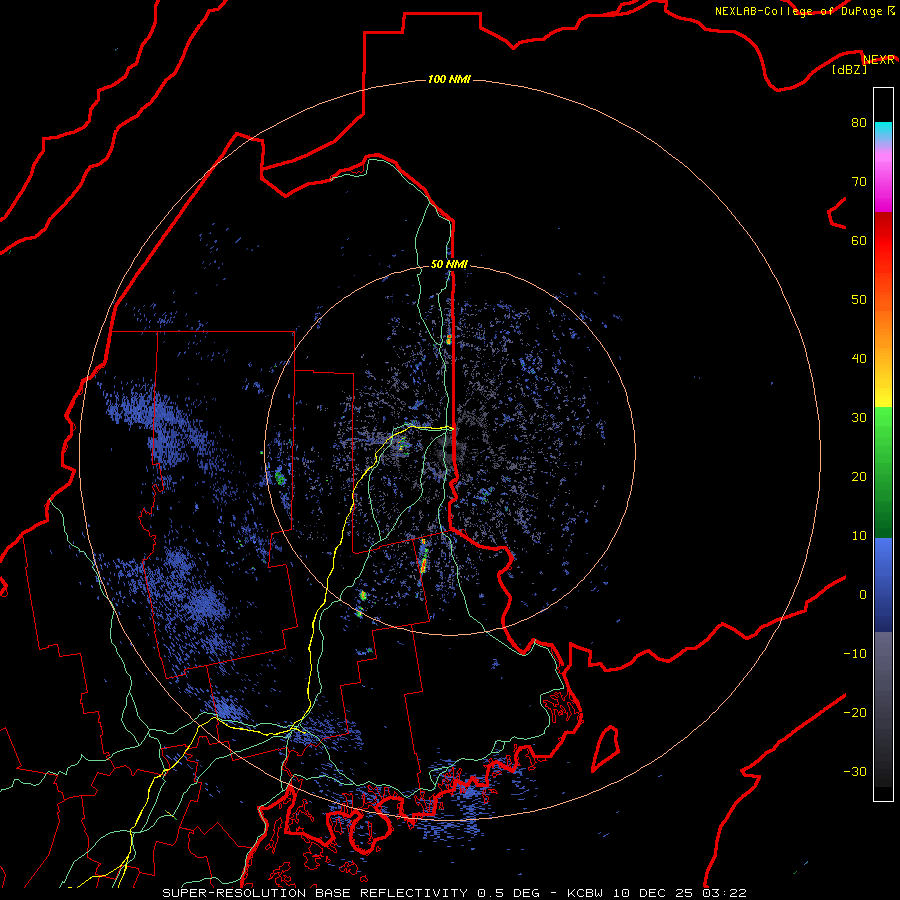The height and width of the screenshot is (900, 900).
Task: Click the "NEXLAB-College of DuPage" credit text
Action: pos(798,11)
